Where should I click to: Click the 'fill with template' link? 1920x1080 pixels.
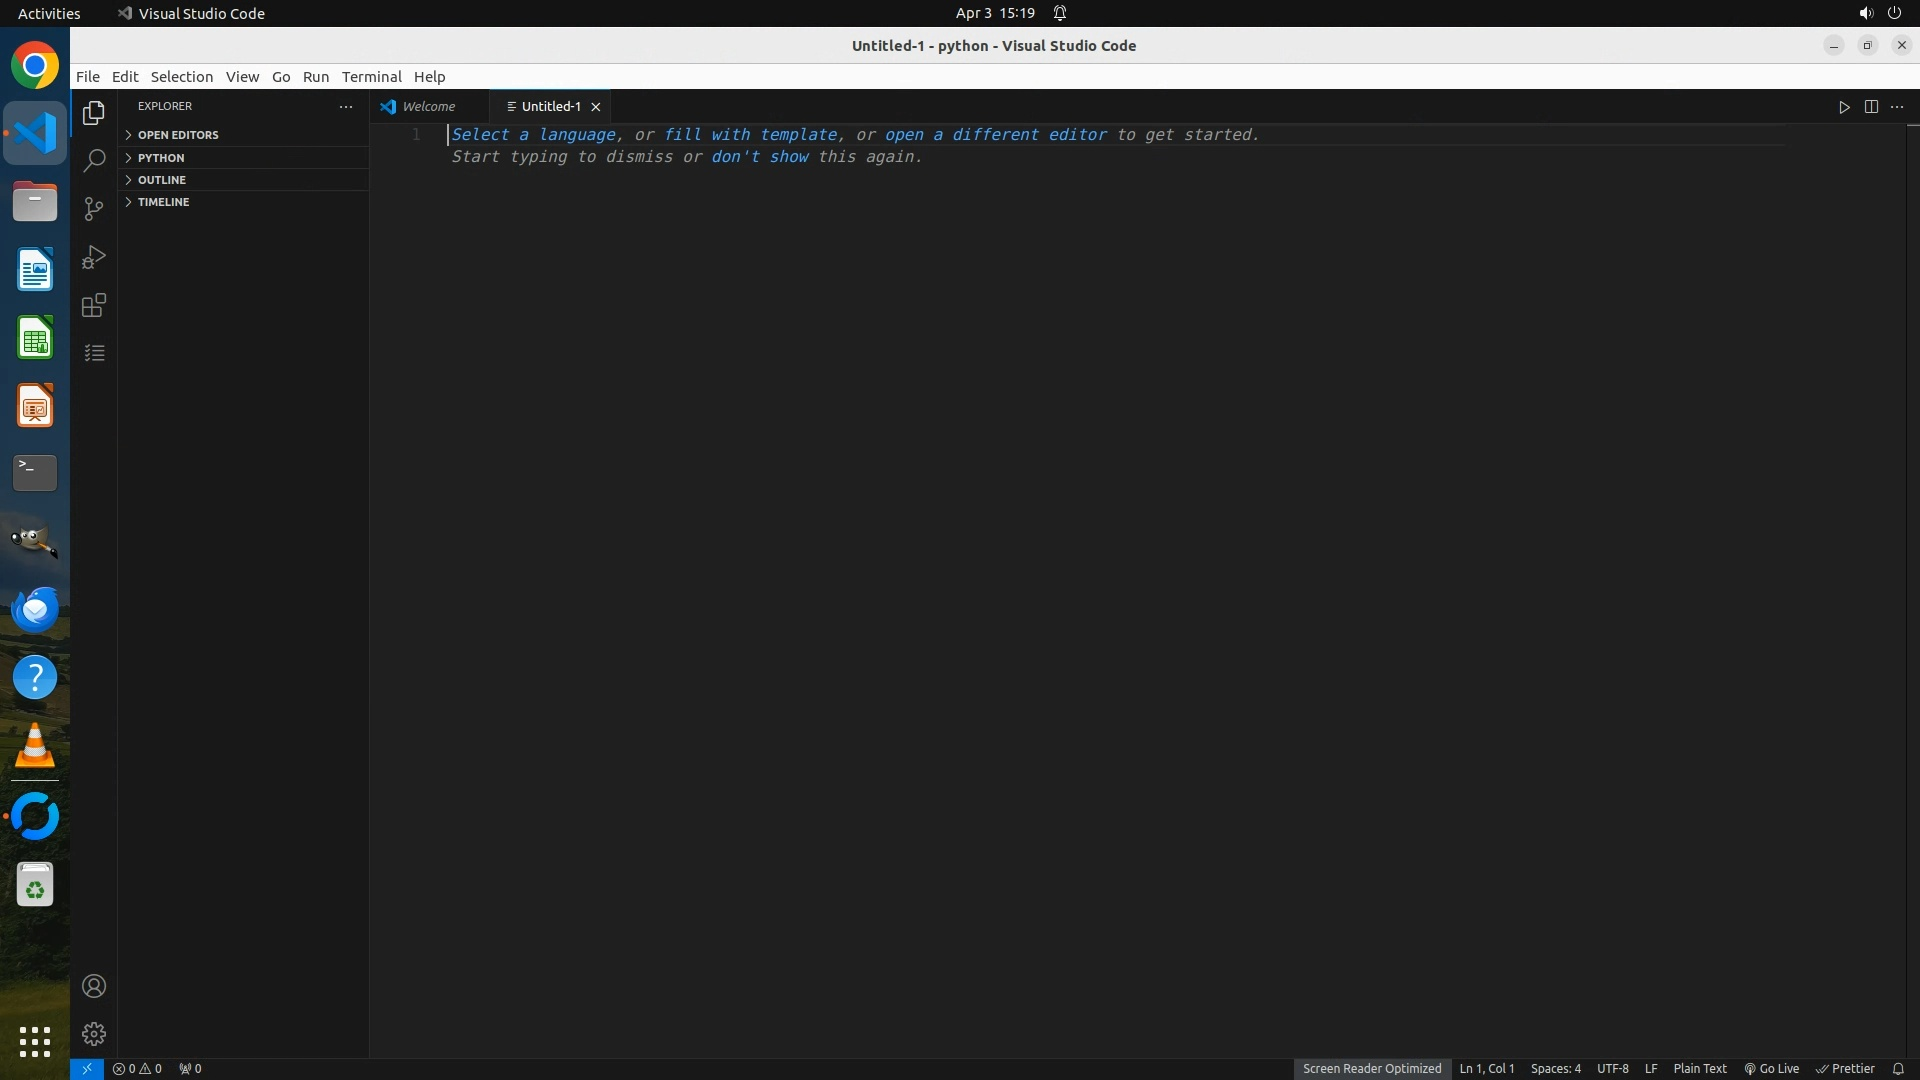coord(750,135)
